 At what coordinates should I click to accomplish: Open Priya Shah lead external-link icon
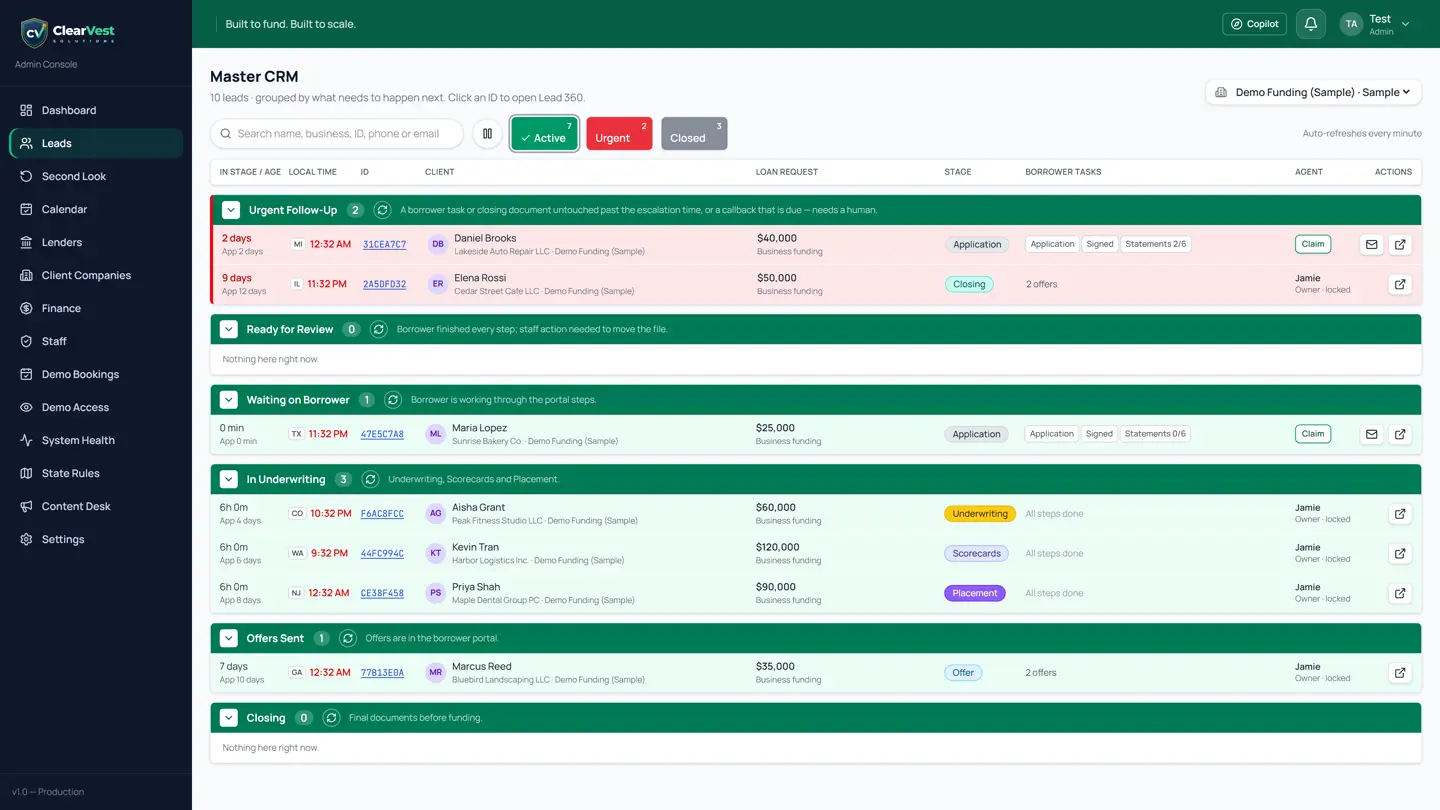(x=1400, y=593)
